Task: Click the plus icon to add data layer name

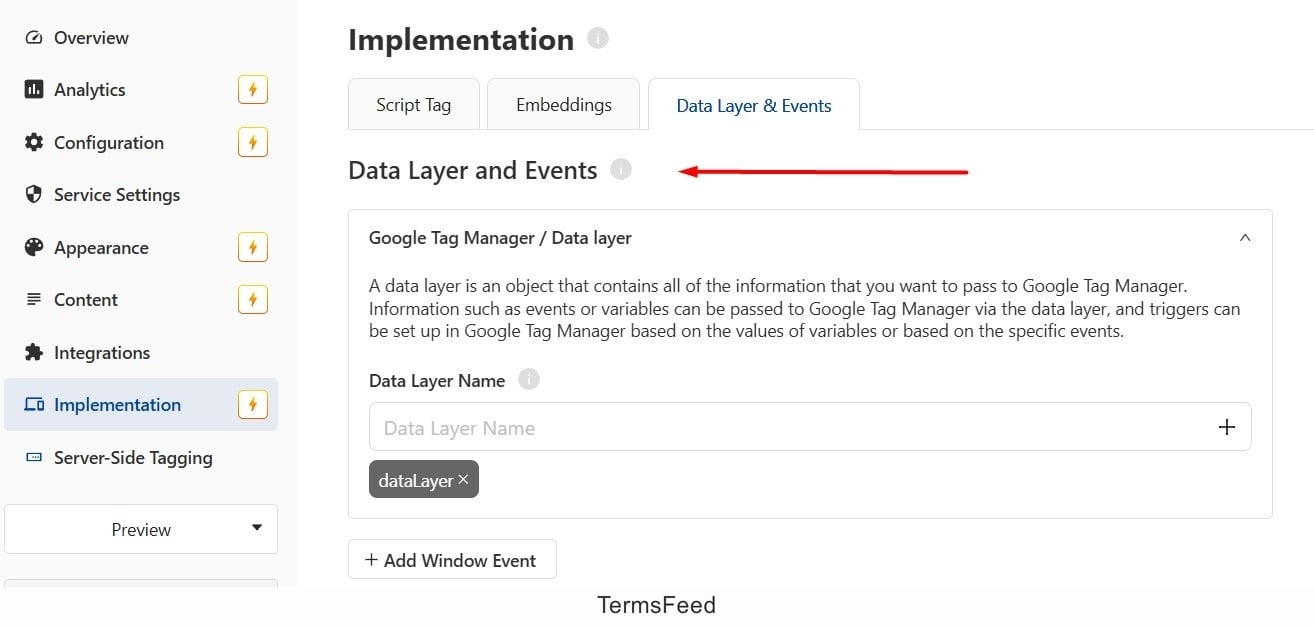Action: tap(1227, 427)
